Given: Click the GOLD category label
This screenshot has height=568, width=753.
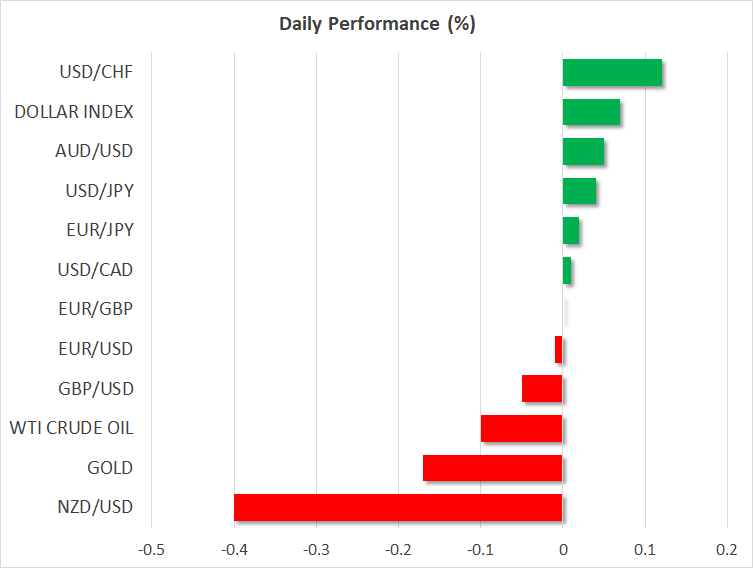Looking at the screenshot, I should [111, 468].
